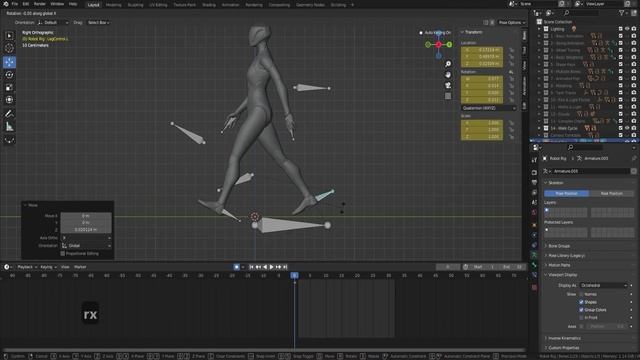The image size is (640, 360).
Task: Expand the Inverse Kinematics panel
Action: coord(564,338)
